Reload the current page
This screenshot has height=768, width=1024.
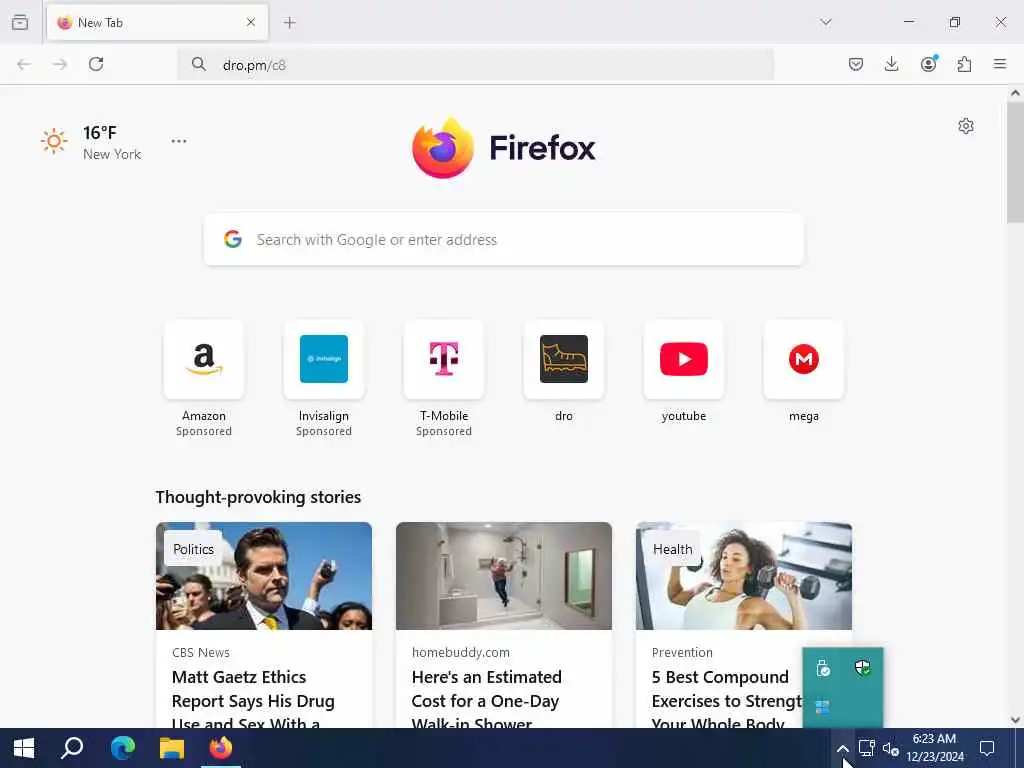coord(96,64)
